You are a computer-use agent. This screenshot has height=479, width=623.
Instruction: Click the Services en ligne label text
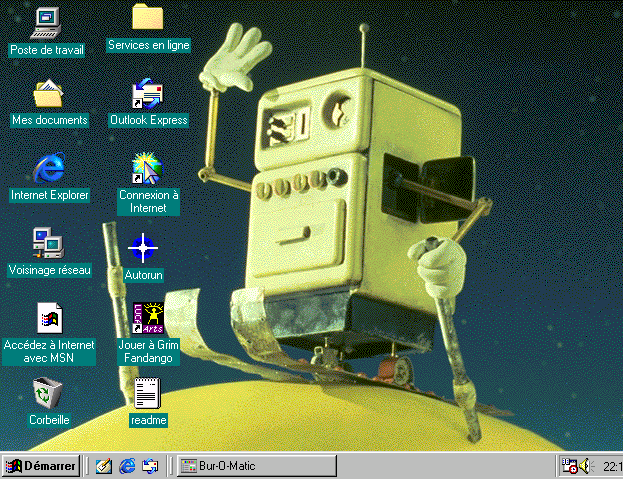pyautogui.click(x=149, y=45)
